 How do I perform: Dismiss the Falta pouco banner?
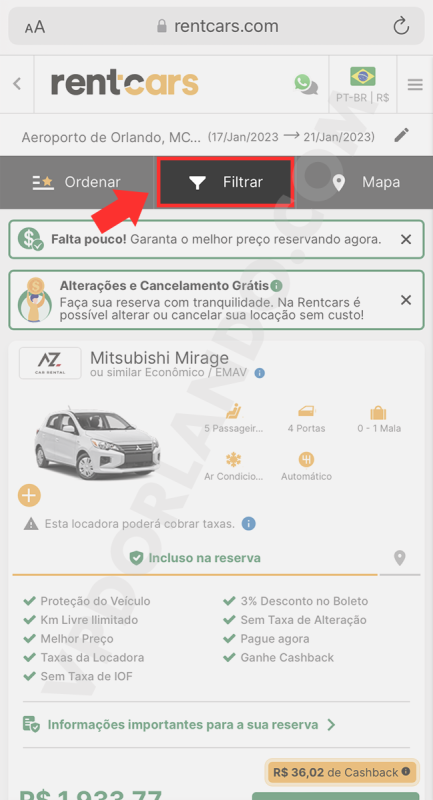coord(405,239)
